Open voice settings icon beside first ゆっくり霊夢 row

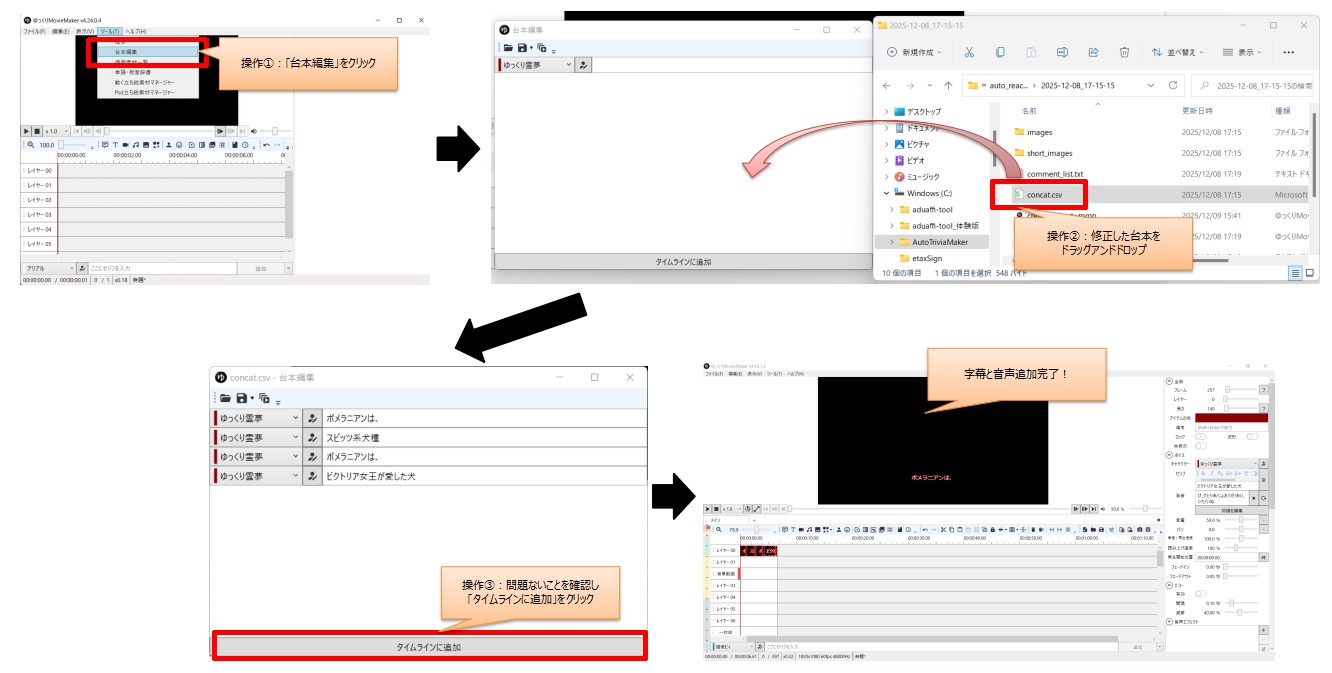[312, 418]
